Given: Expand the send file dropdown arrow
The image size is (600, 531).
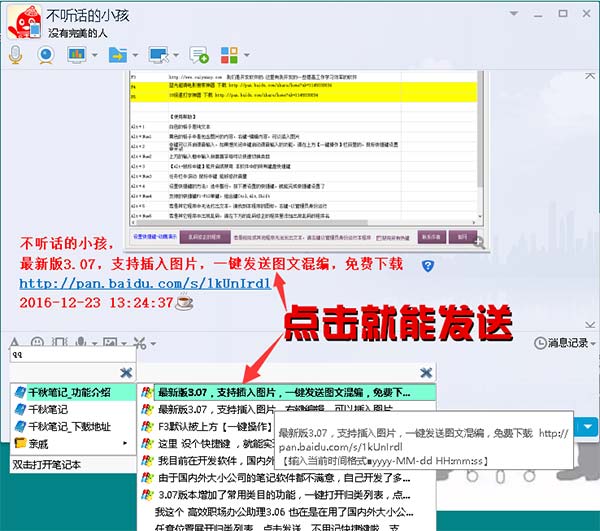Looking at the screenshot, I should click(x=135, y=55).
